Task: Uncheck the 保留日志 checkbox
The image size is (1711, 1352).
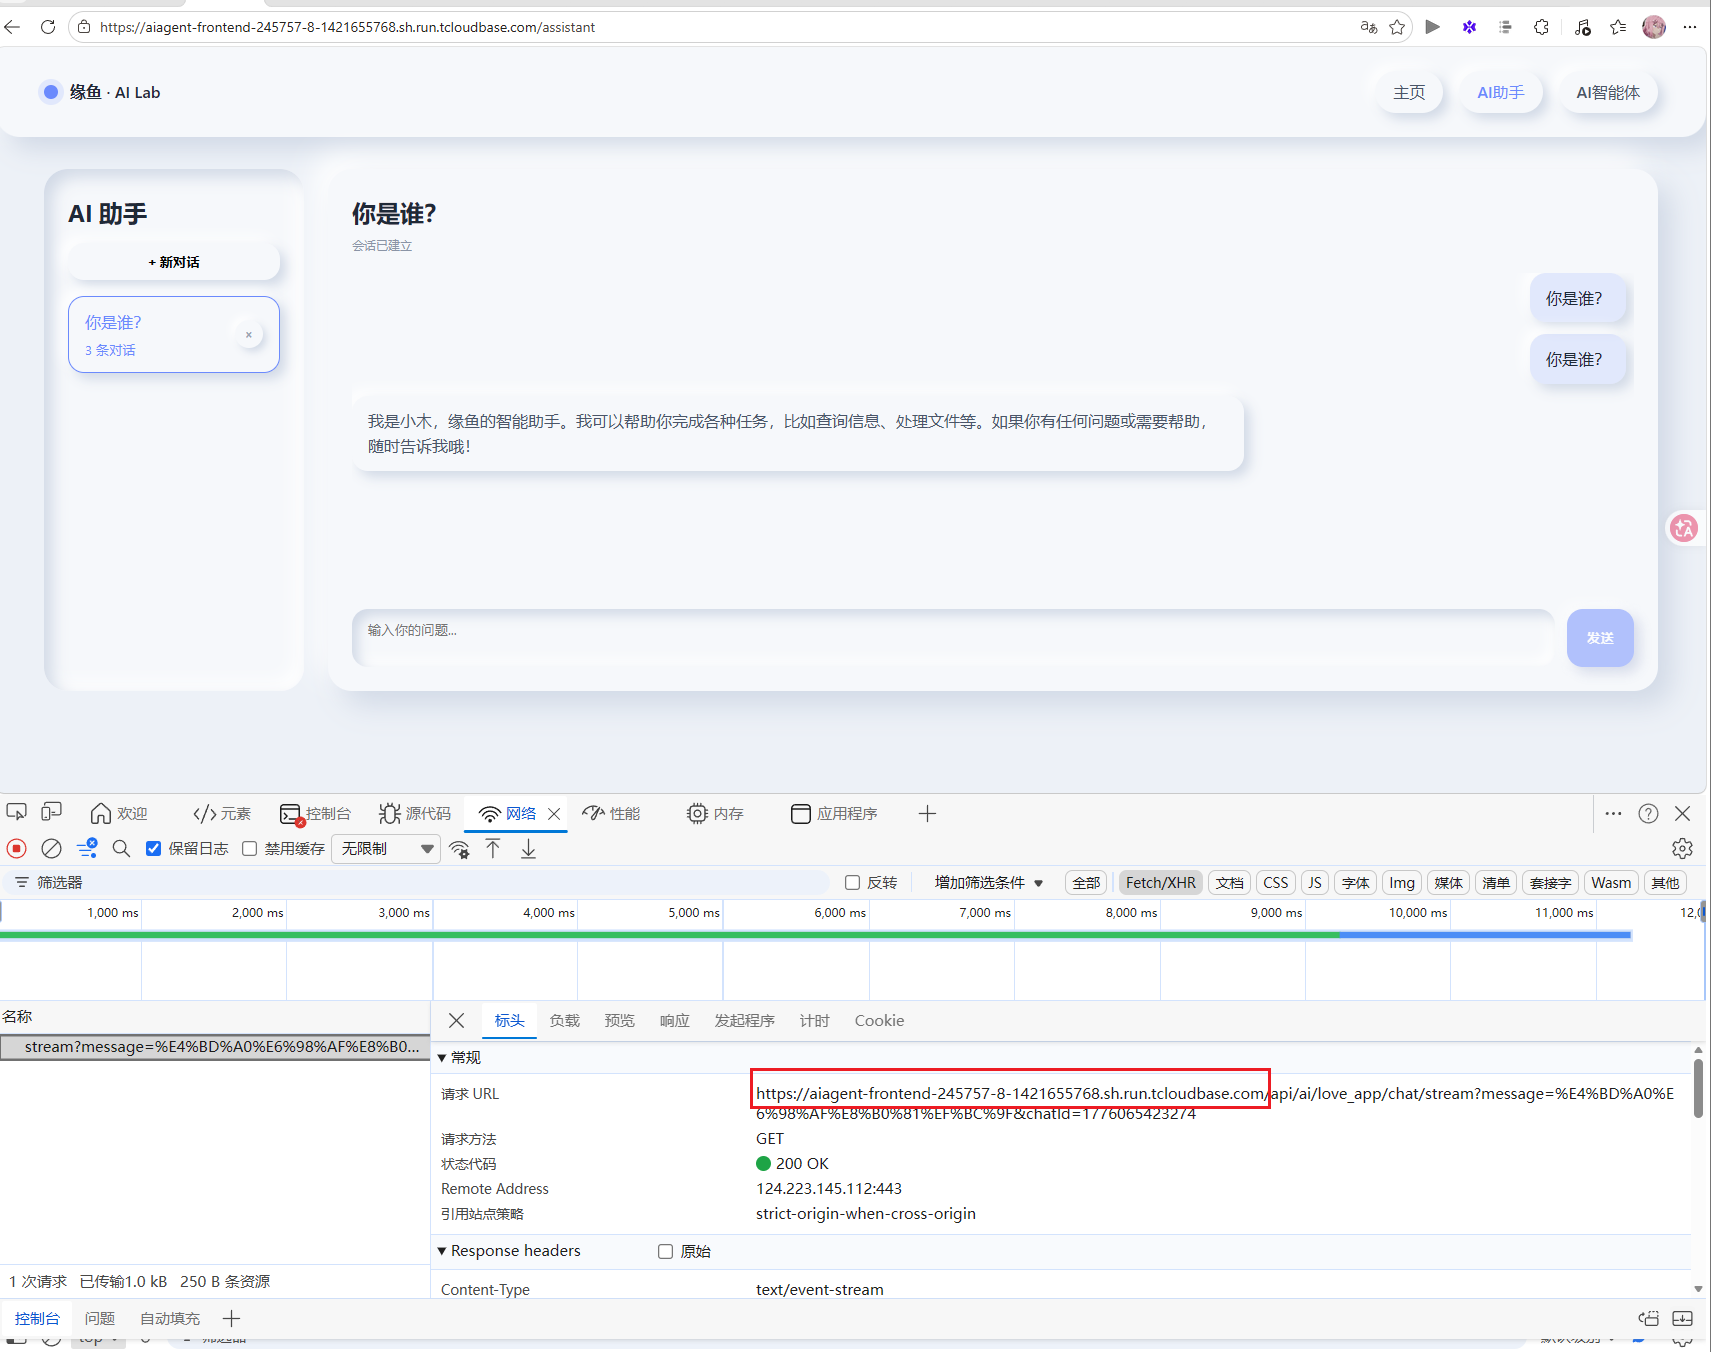Action: point(154,849)
